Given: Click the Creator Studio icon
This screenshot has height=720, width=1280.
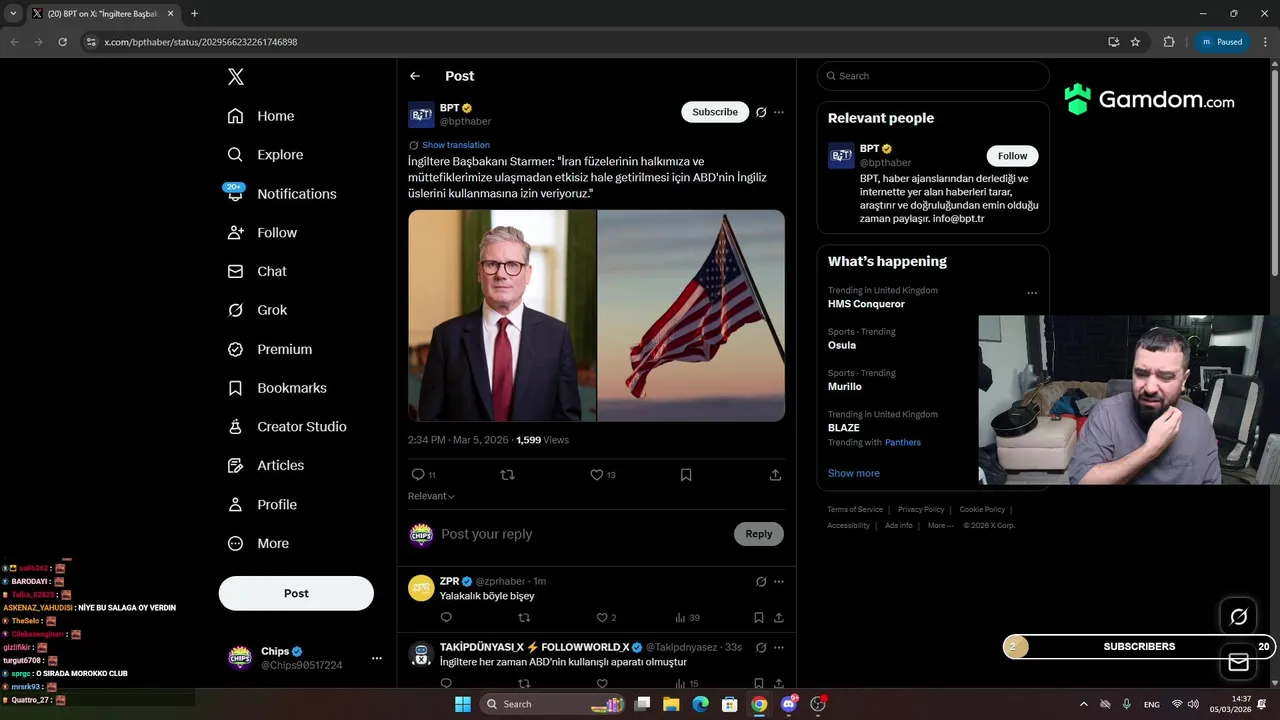Looking at the screenshot, I should coord(235,427).
